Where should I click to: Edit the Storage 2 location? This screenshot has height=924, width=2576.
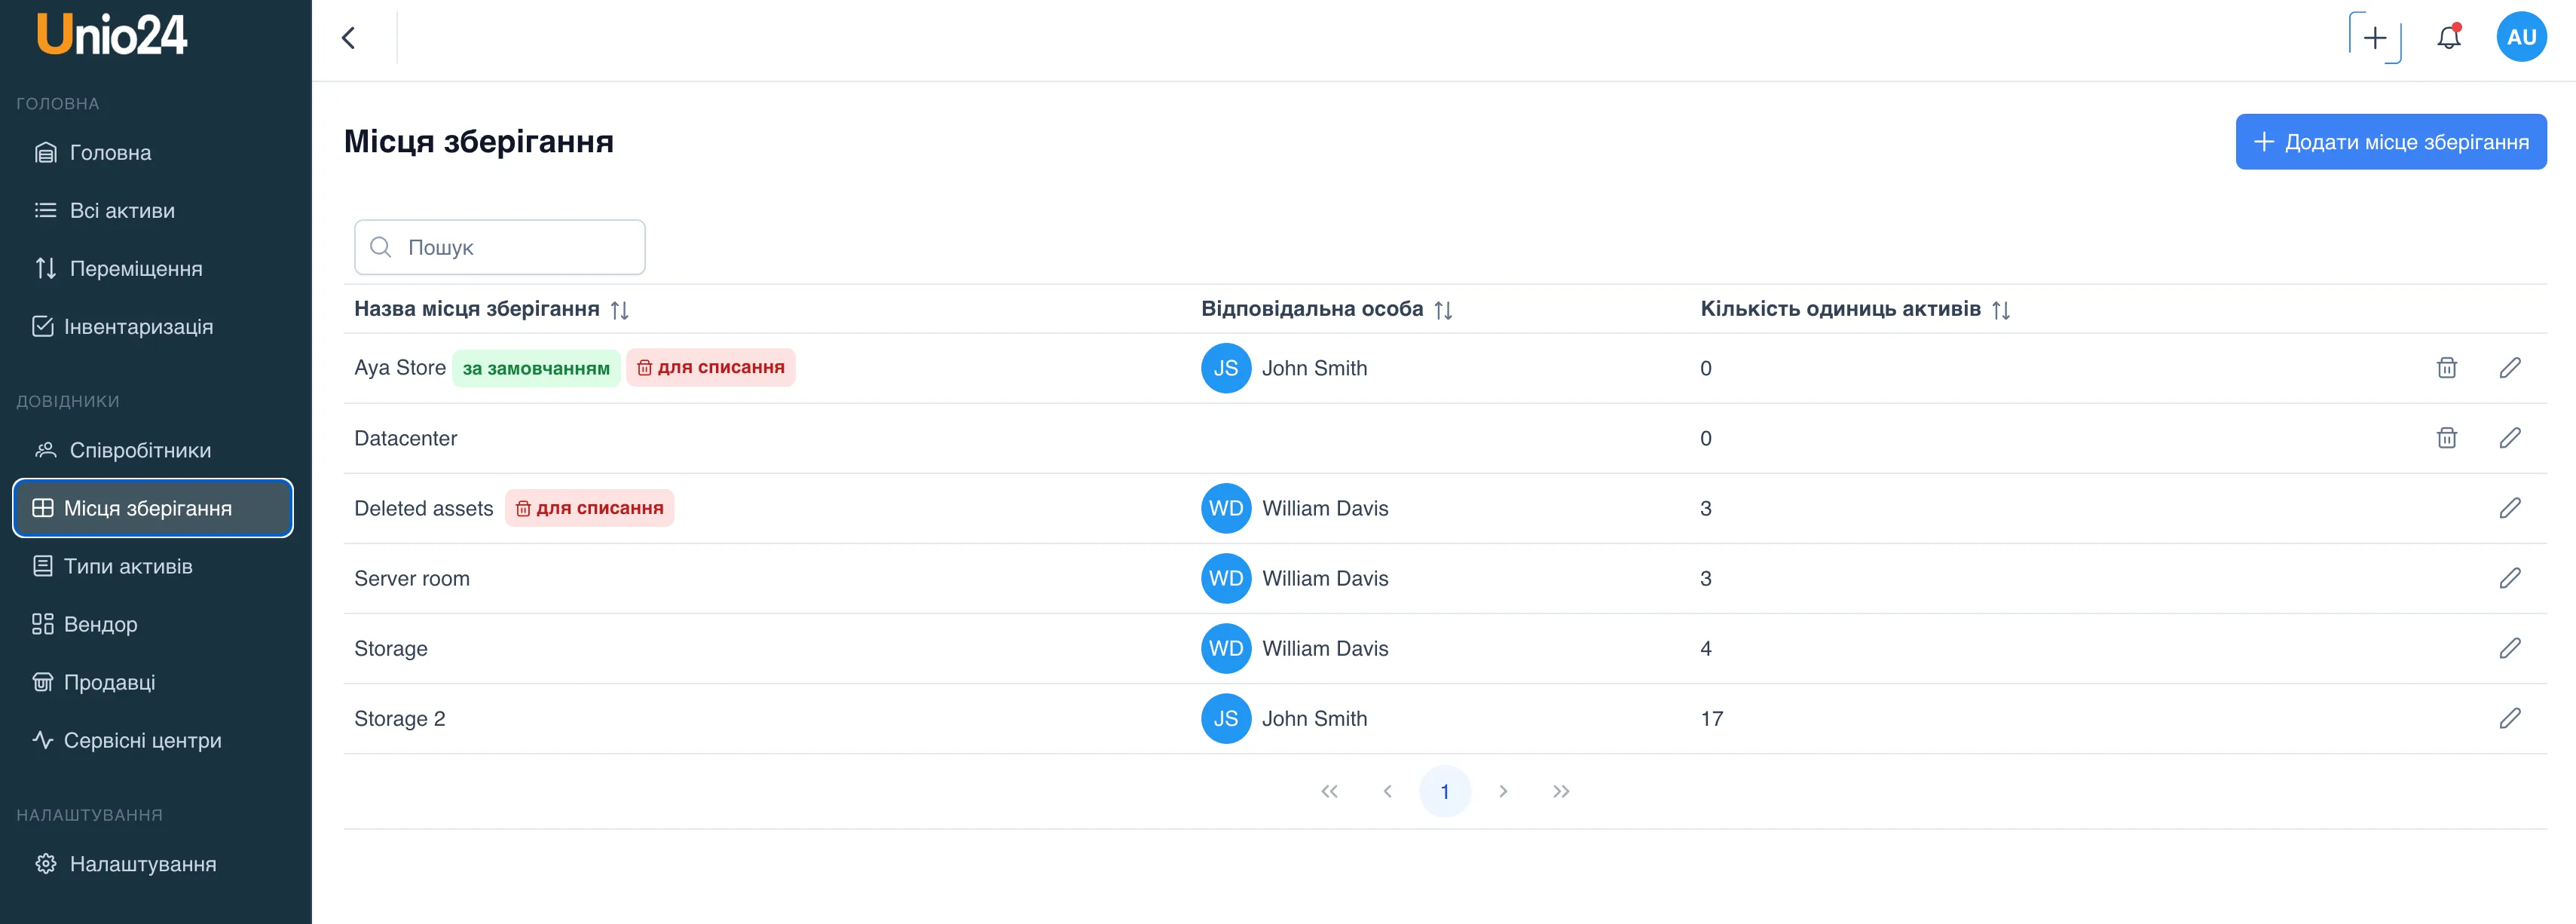2509,718
